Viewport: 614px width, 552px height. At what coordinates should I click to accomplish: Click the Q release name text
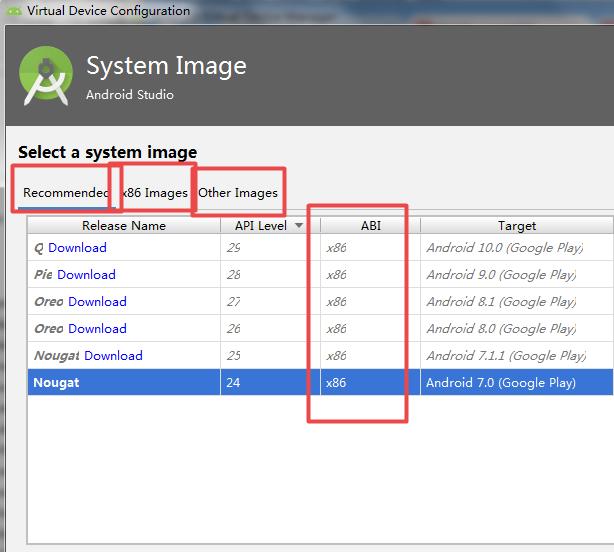tap(39, 248)
